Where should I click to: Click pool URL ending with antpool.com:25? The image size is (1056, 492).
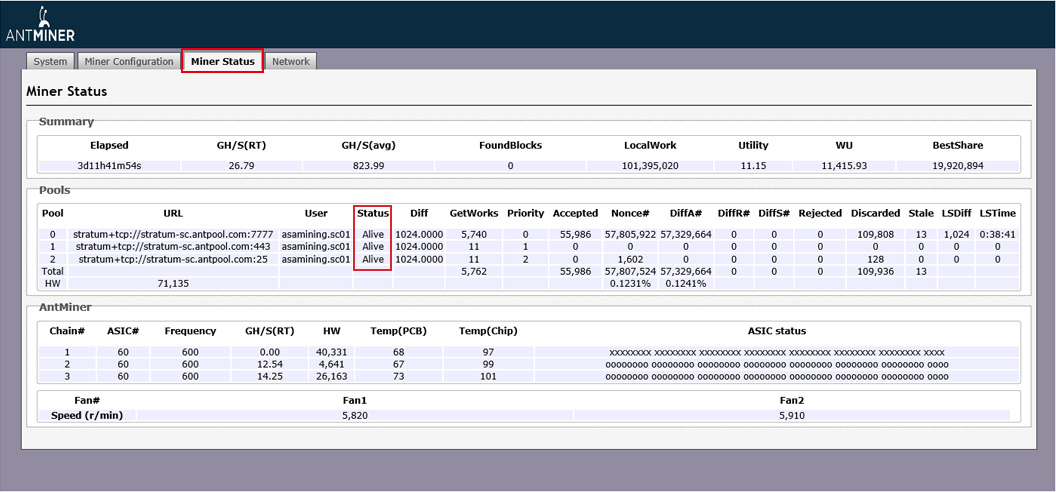pyautogui.click(x=173, y=259)
